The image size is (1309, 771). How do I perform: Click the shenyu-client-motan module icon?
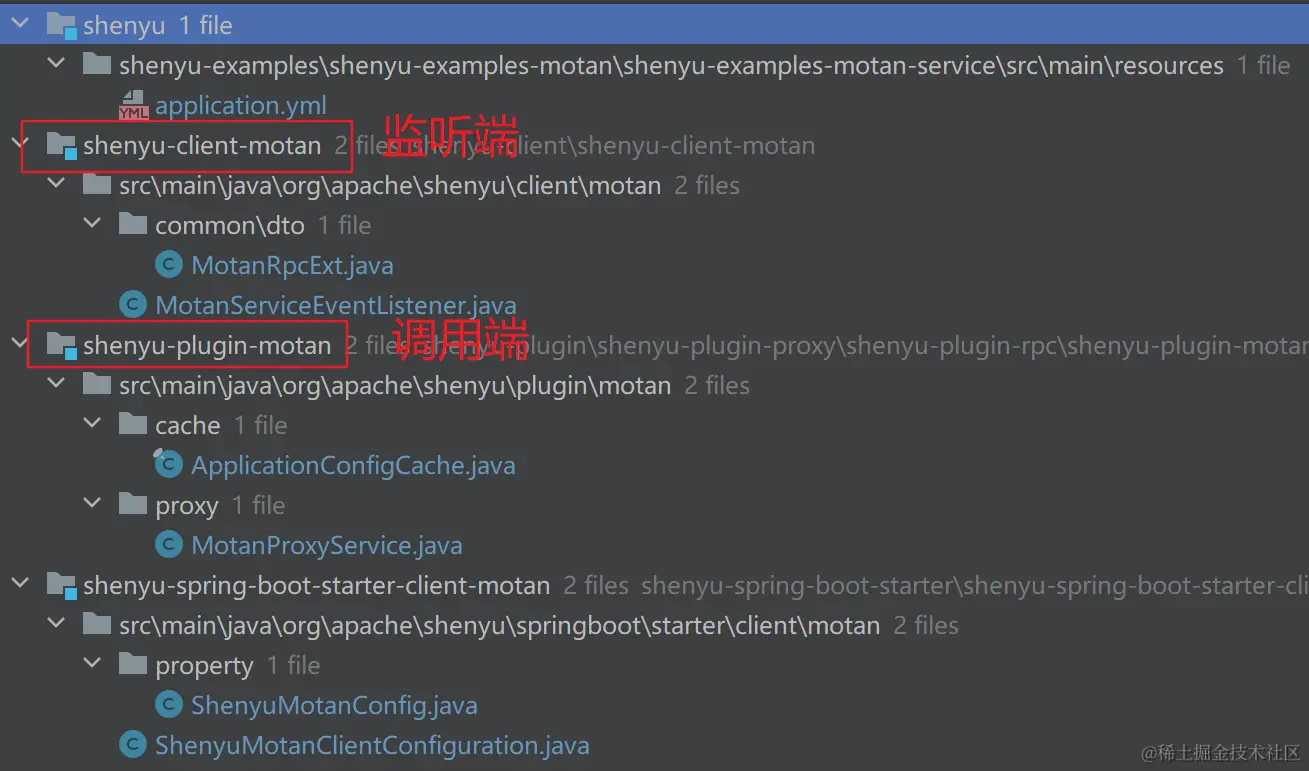point(62,146)
